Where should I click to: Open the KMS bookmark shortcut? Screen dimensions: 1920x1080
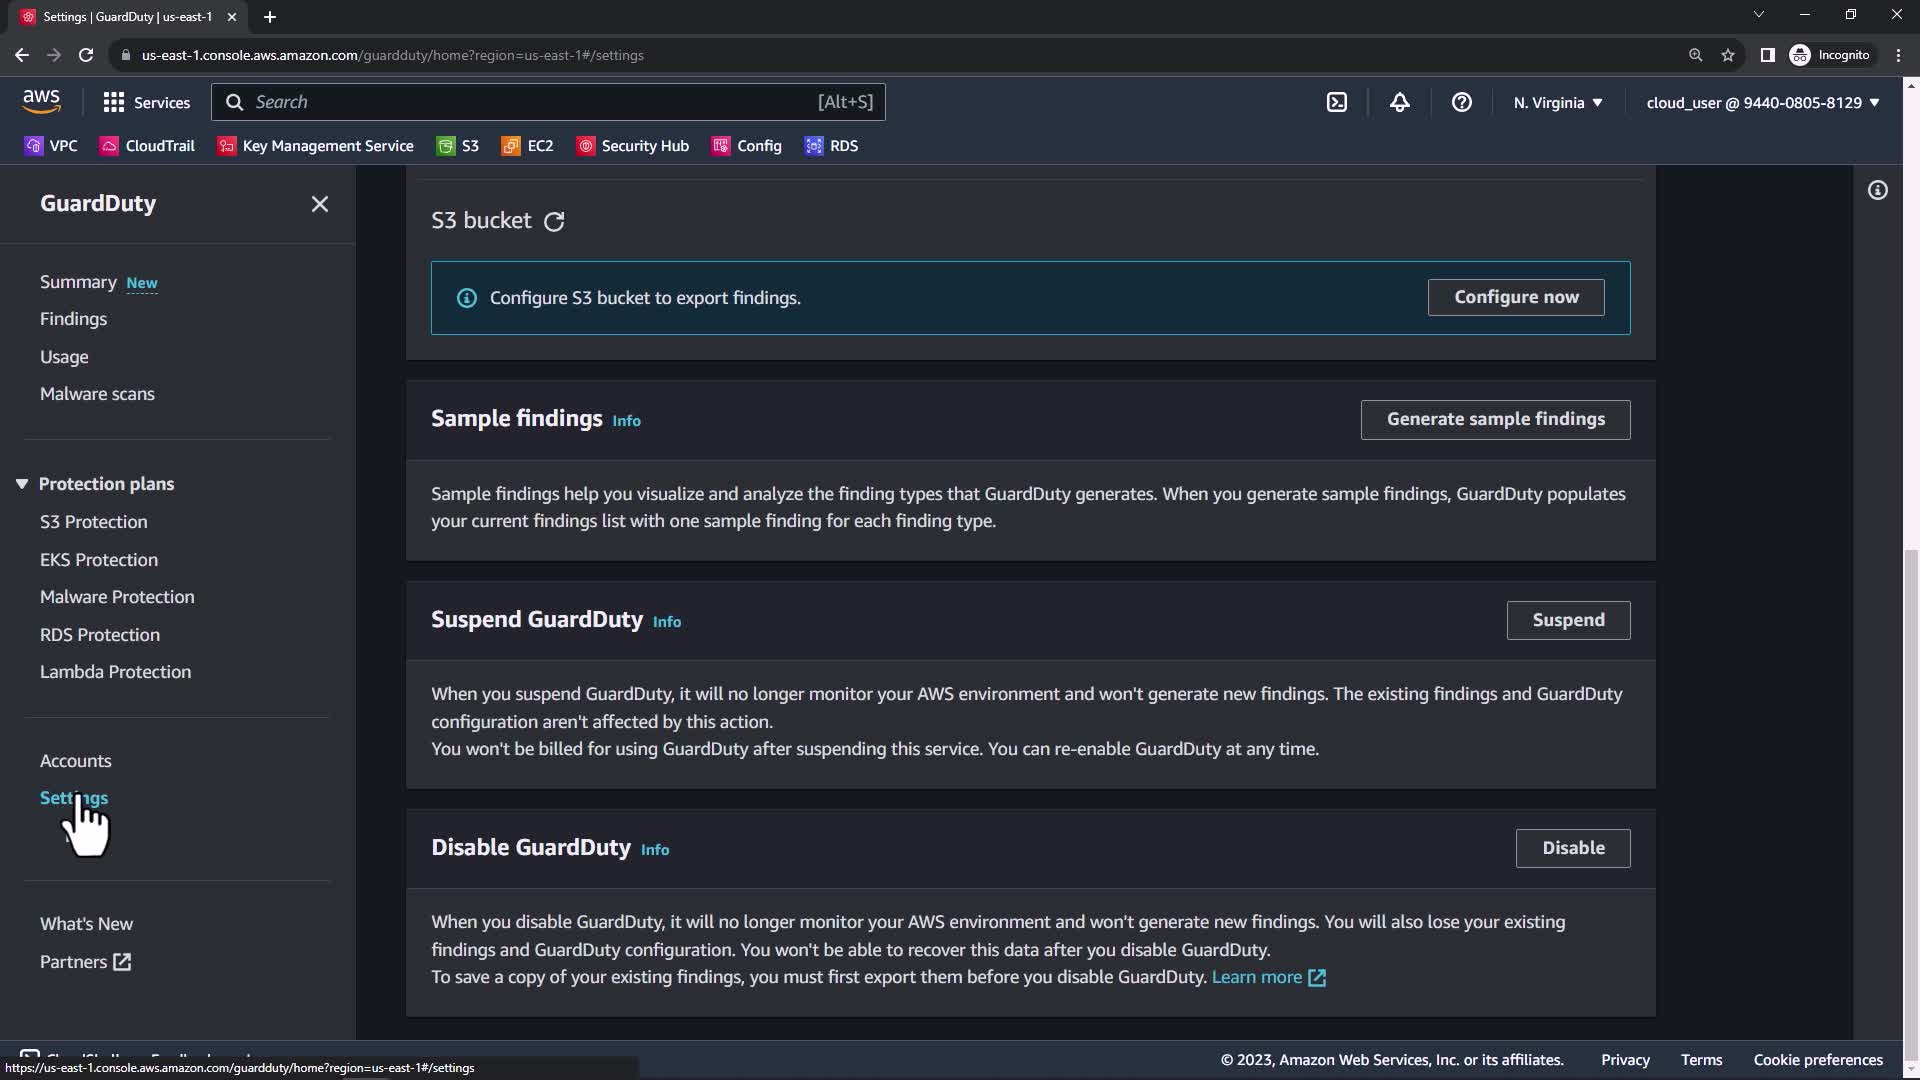pyautogui.click(x=316, y=146)
